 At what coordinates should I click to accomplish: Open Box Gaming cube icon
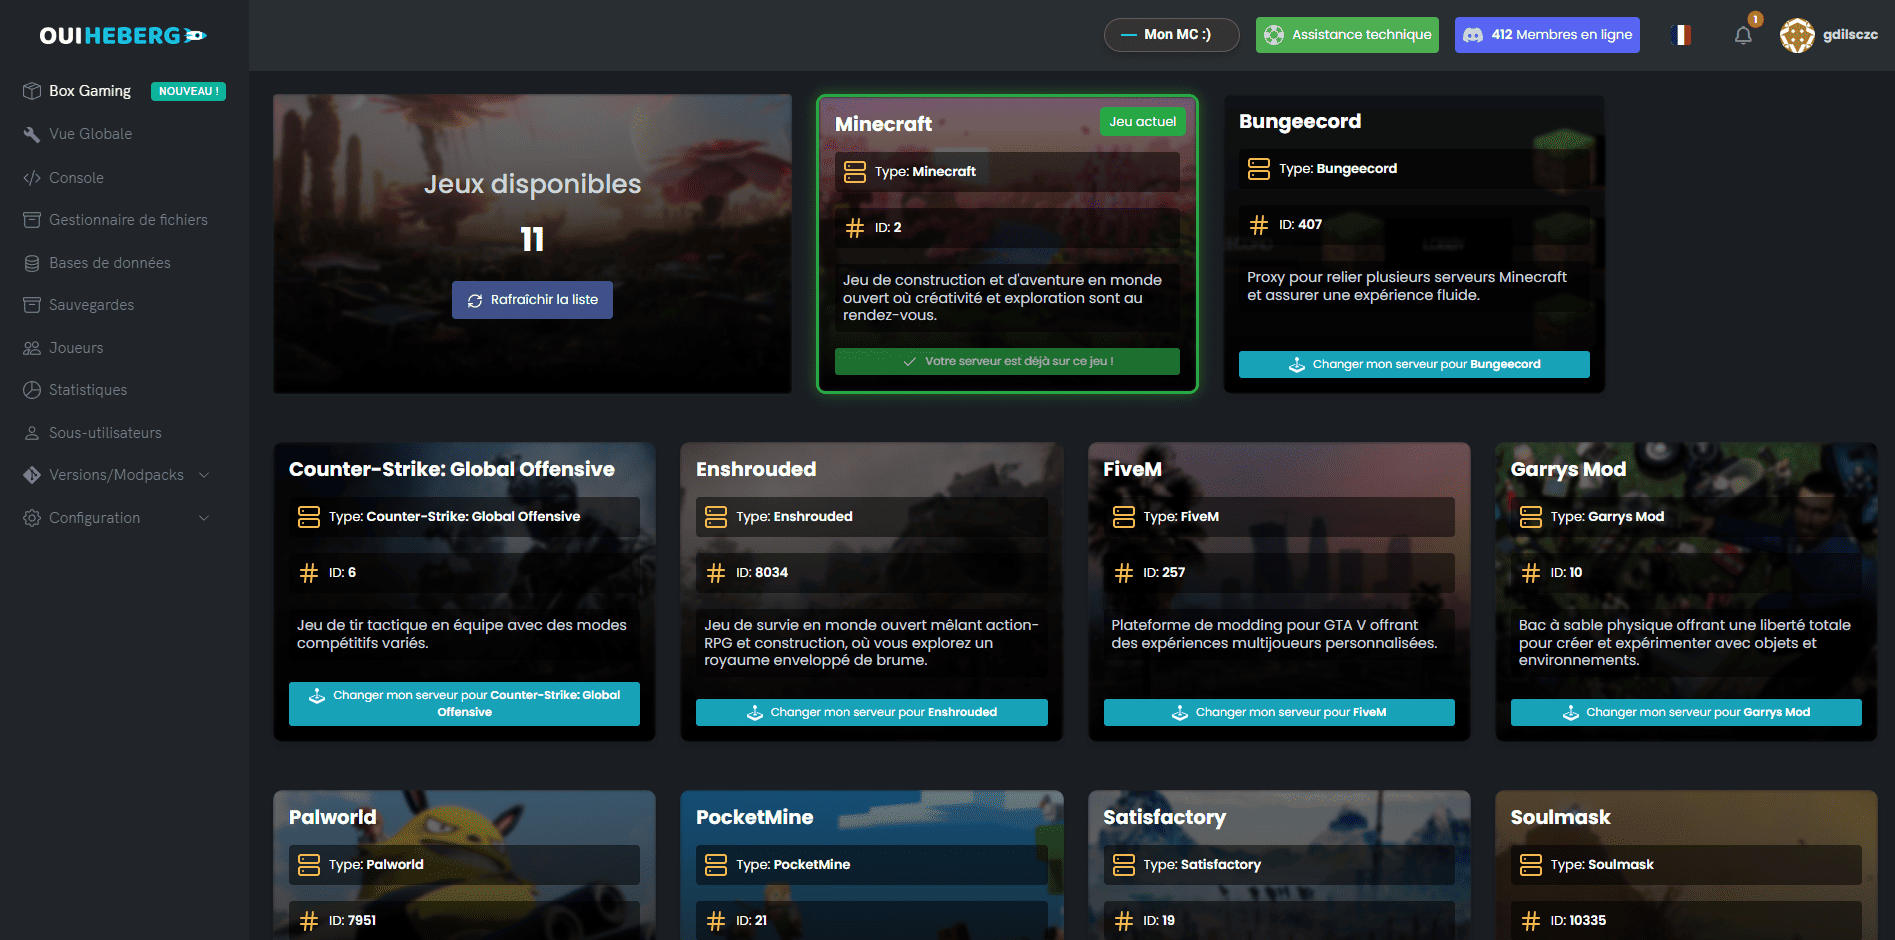tap(32, 91)
